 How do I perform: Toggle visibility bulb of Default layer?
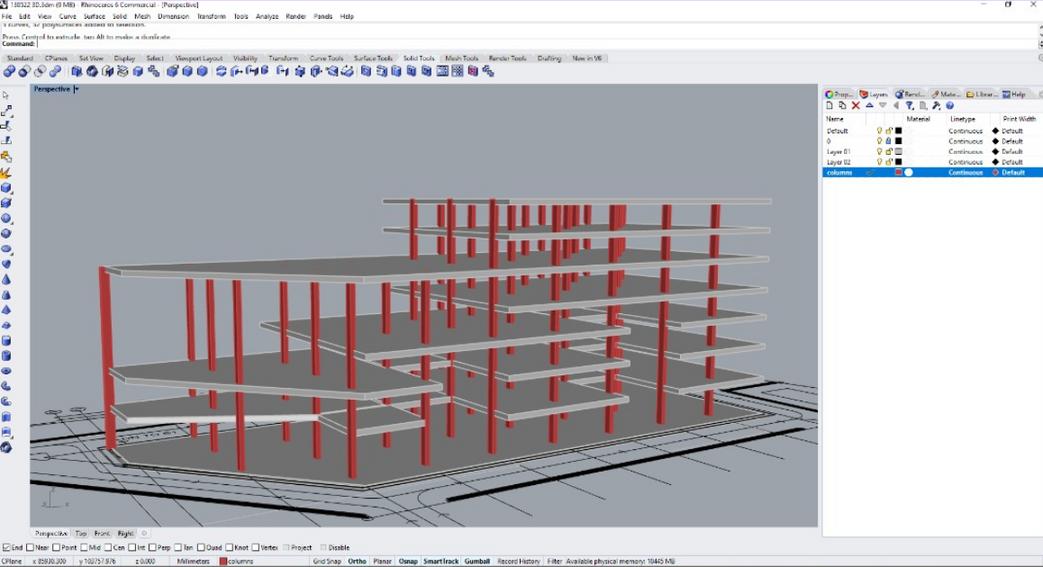coord(879,131)
